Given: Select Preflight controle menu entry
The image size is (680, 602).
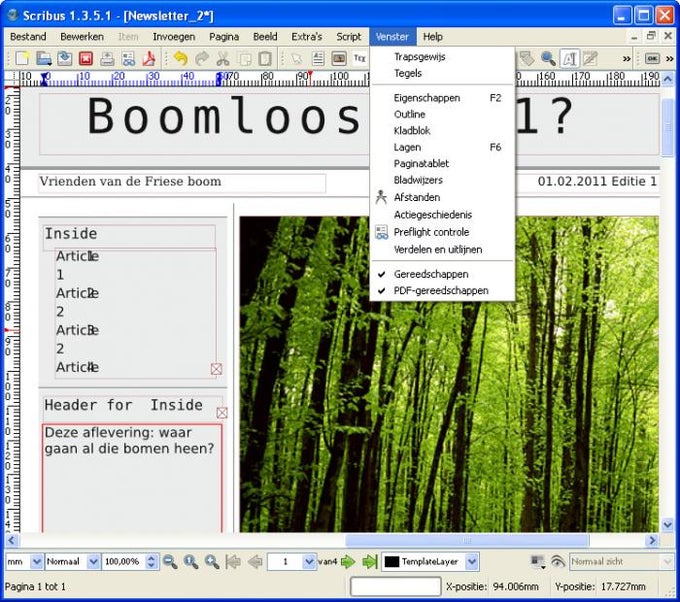Looking at the screenshot, I should pyautogui.click(x=442, y=232).
